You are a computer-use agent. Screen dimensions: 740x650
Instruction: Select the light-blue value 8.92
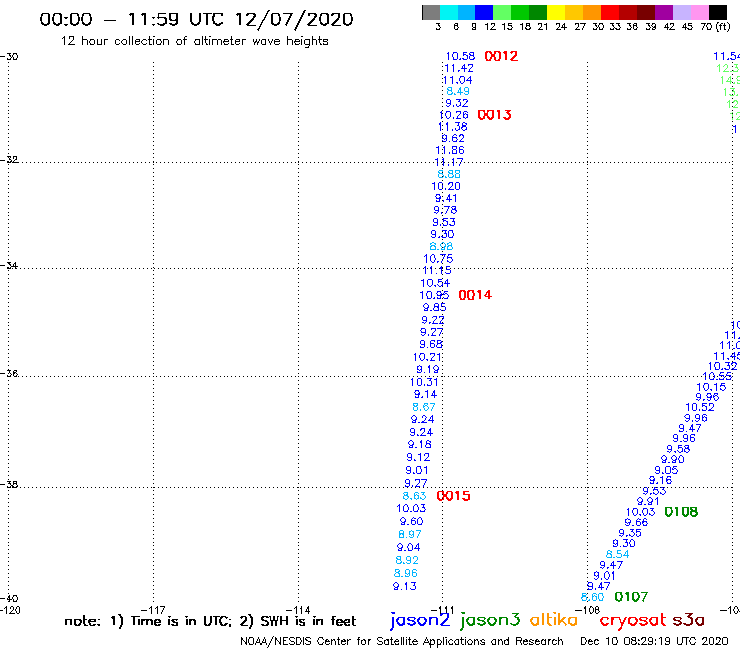(407, 560)
